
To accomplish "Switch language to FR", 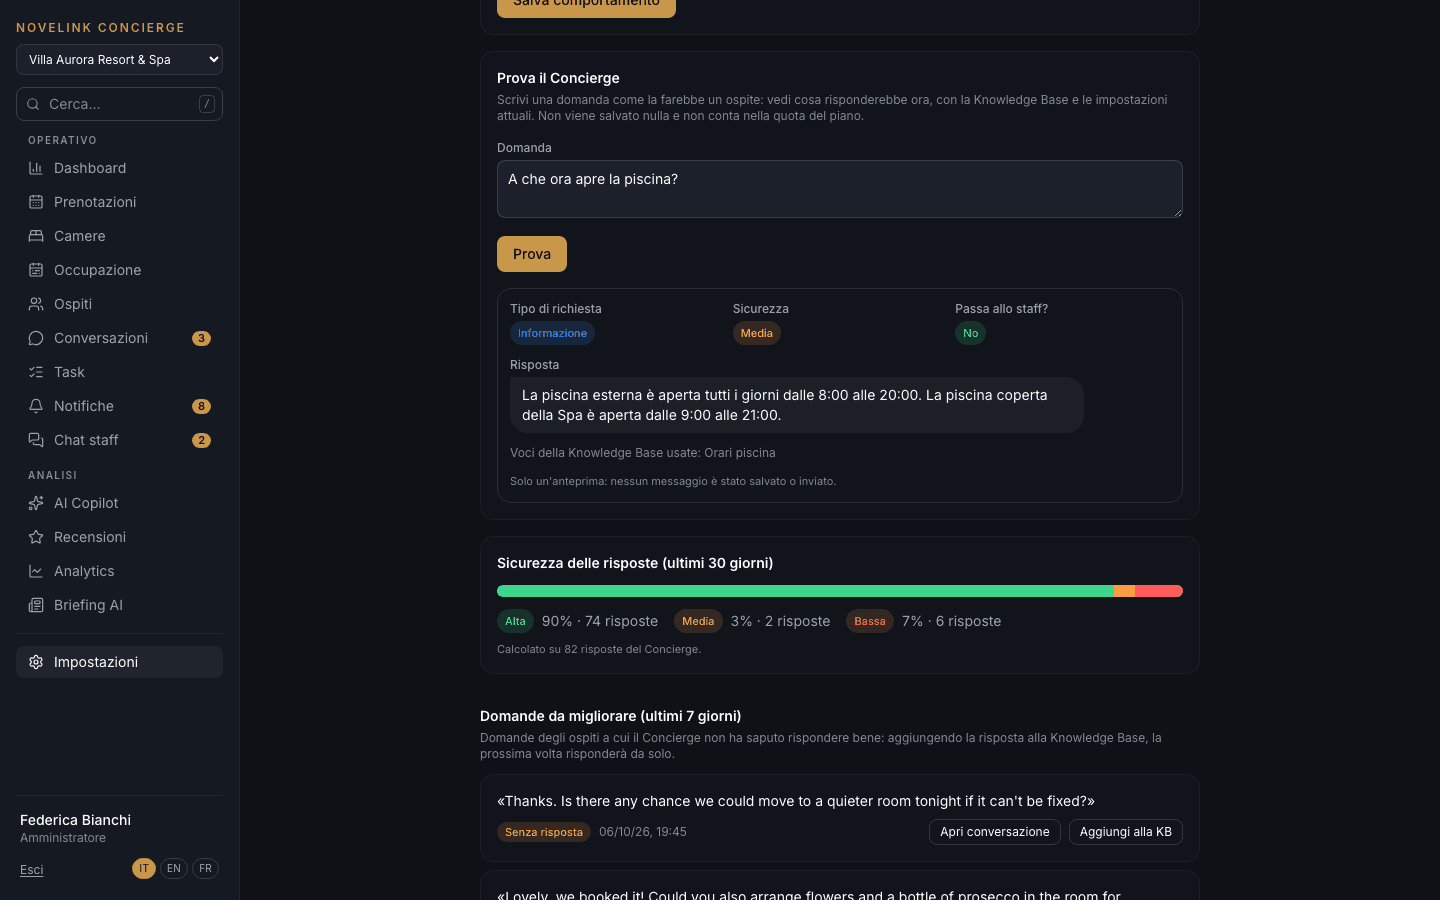I will (x=205, y=868).
